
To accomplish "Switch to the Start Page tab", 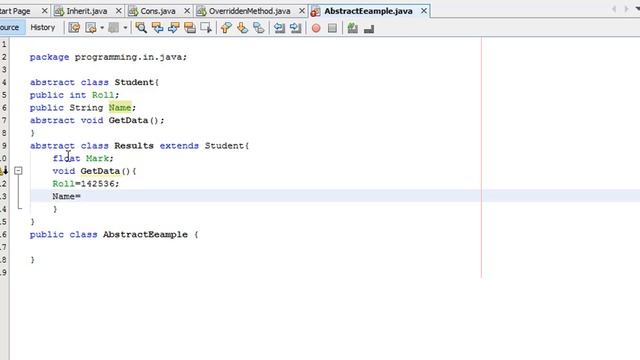I will [15, 11].
